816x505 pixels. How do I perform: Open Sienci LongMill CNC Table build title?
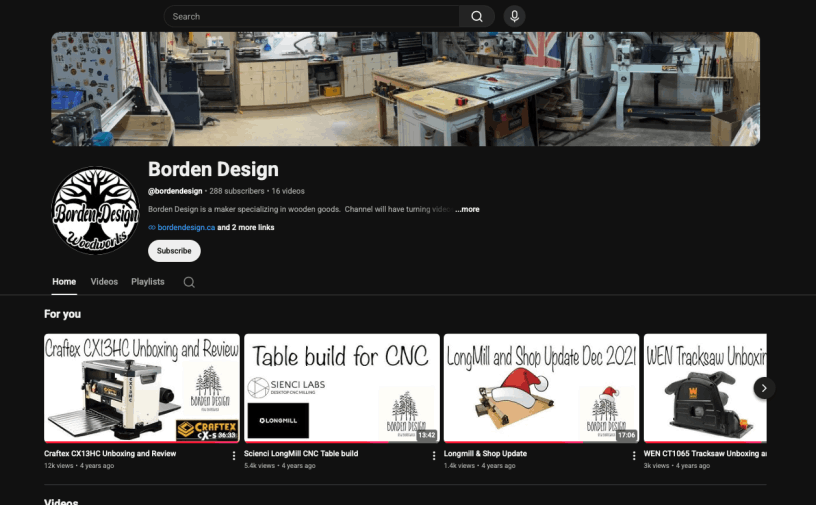301,453
